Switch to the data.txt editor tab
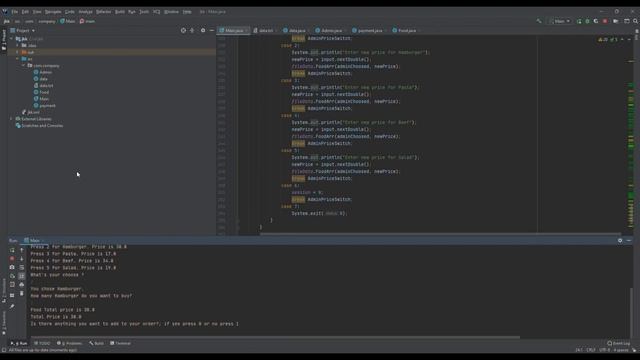640x360 pixels. coord(264,31)
